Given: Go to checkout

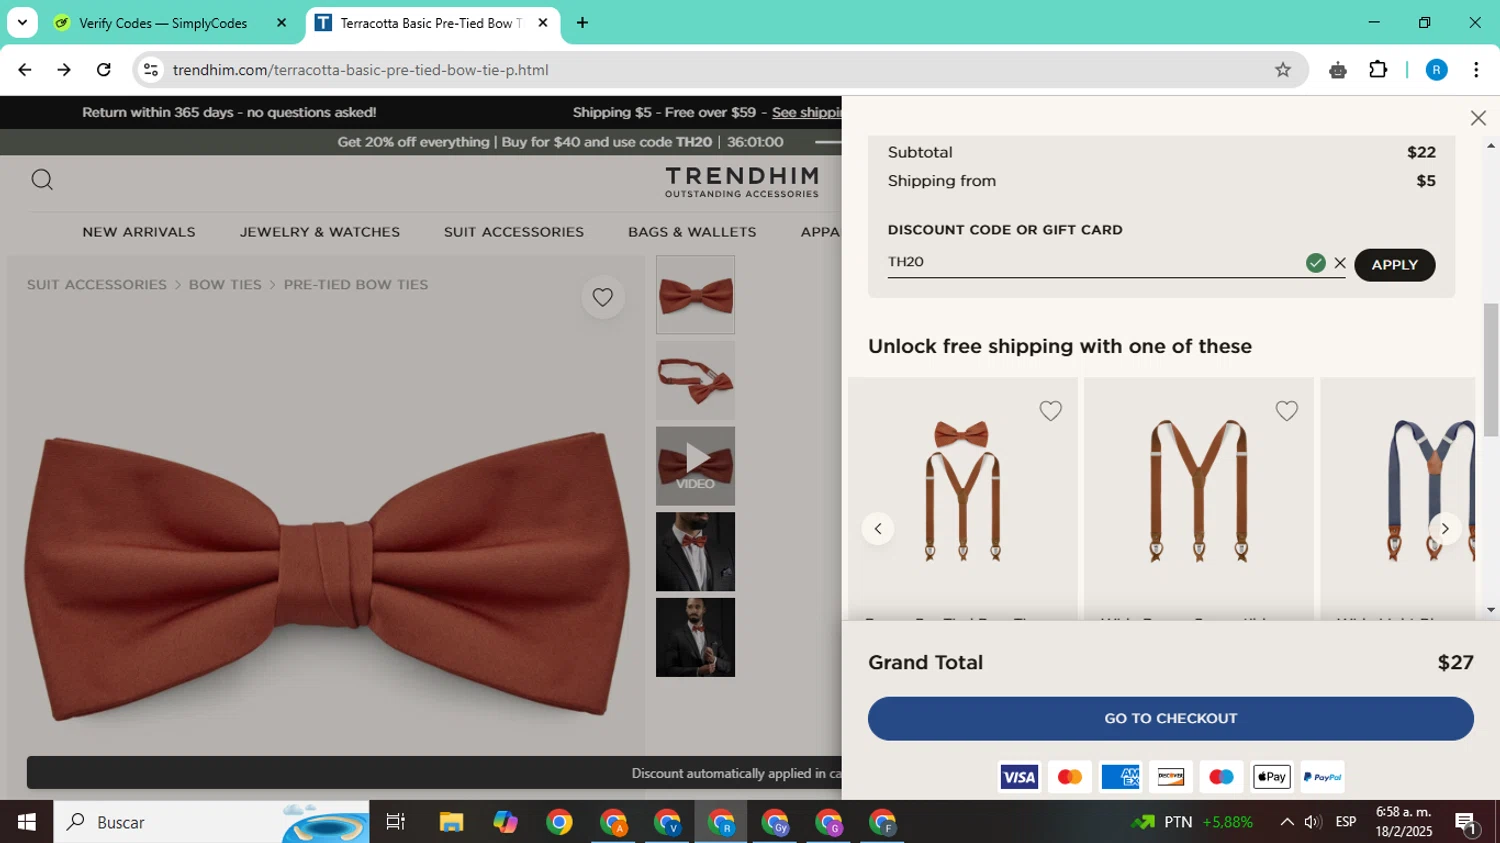Looking at the screenshot, I should [x=1170, y=718].
